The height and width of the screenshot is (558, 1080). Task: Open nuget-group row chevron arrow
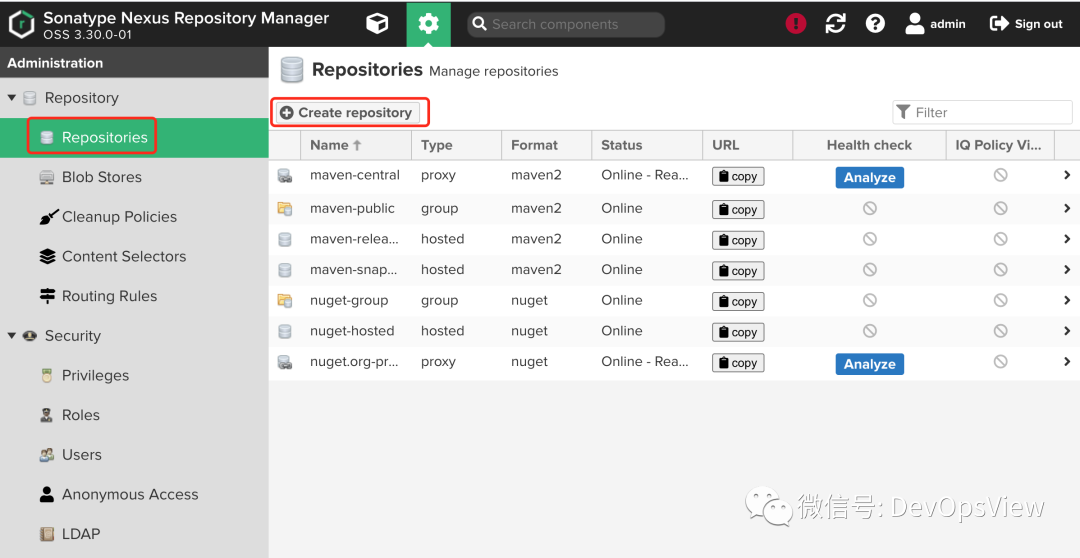pyautogui.click(x=1067, y=300)
